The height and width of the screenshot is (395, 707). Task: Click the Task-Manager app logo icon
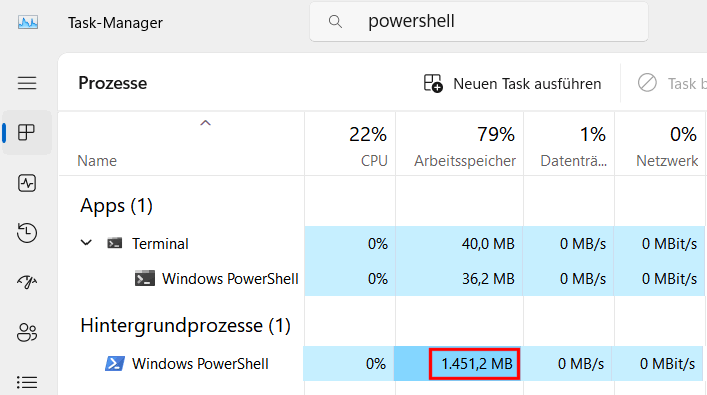tap(28, 22)
